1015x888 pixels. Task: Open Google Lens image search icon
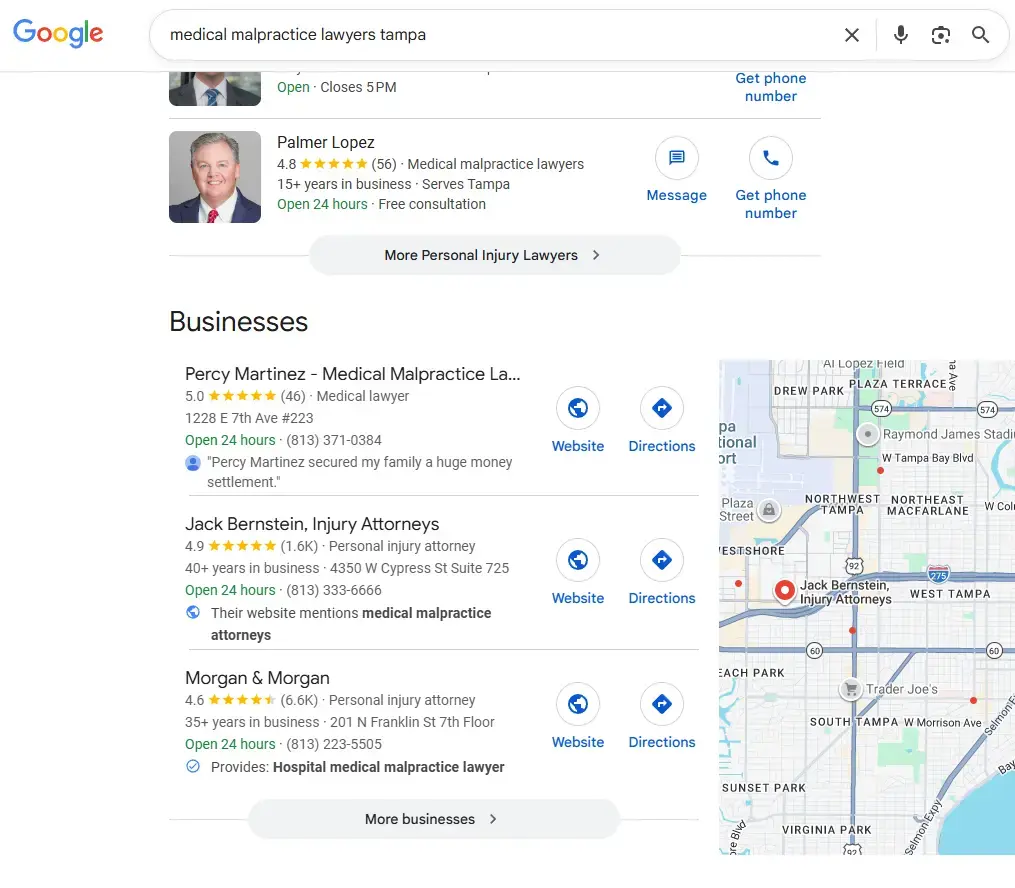[940, 35]
